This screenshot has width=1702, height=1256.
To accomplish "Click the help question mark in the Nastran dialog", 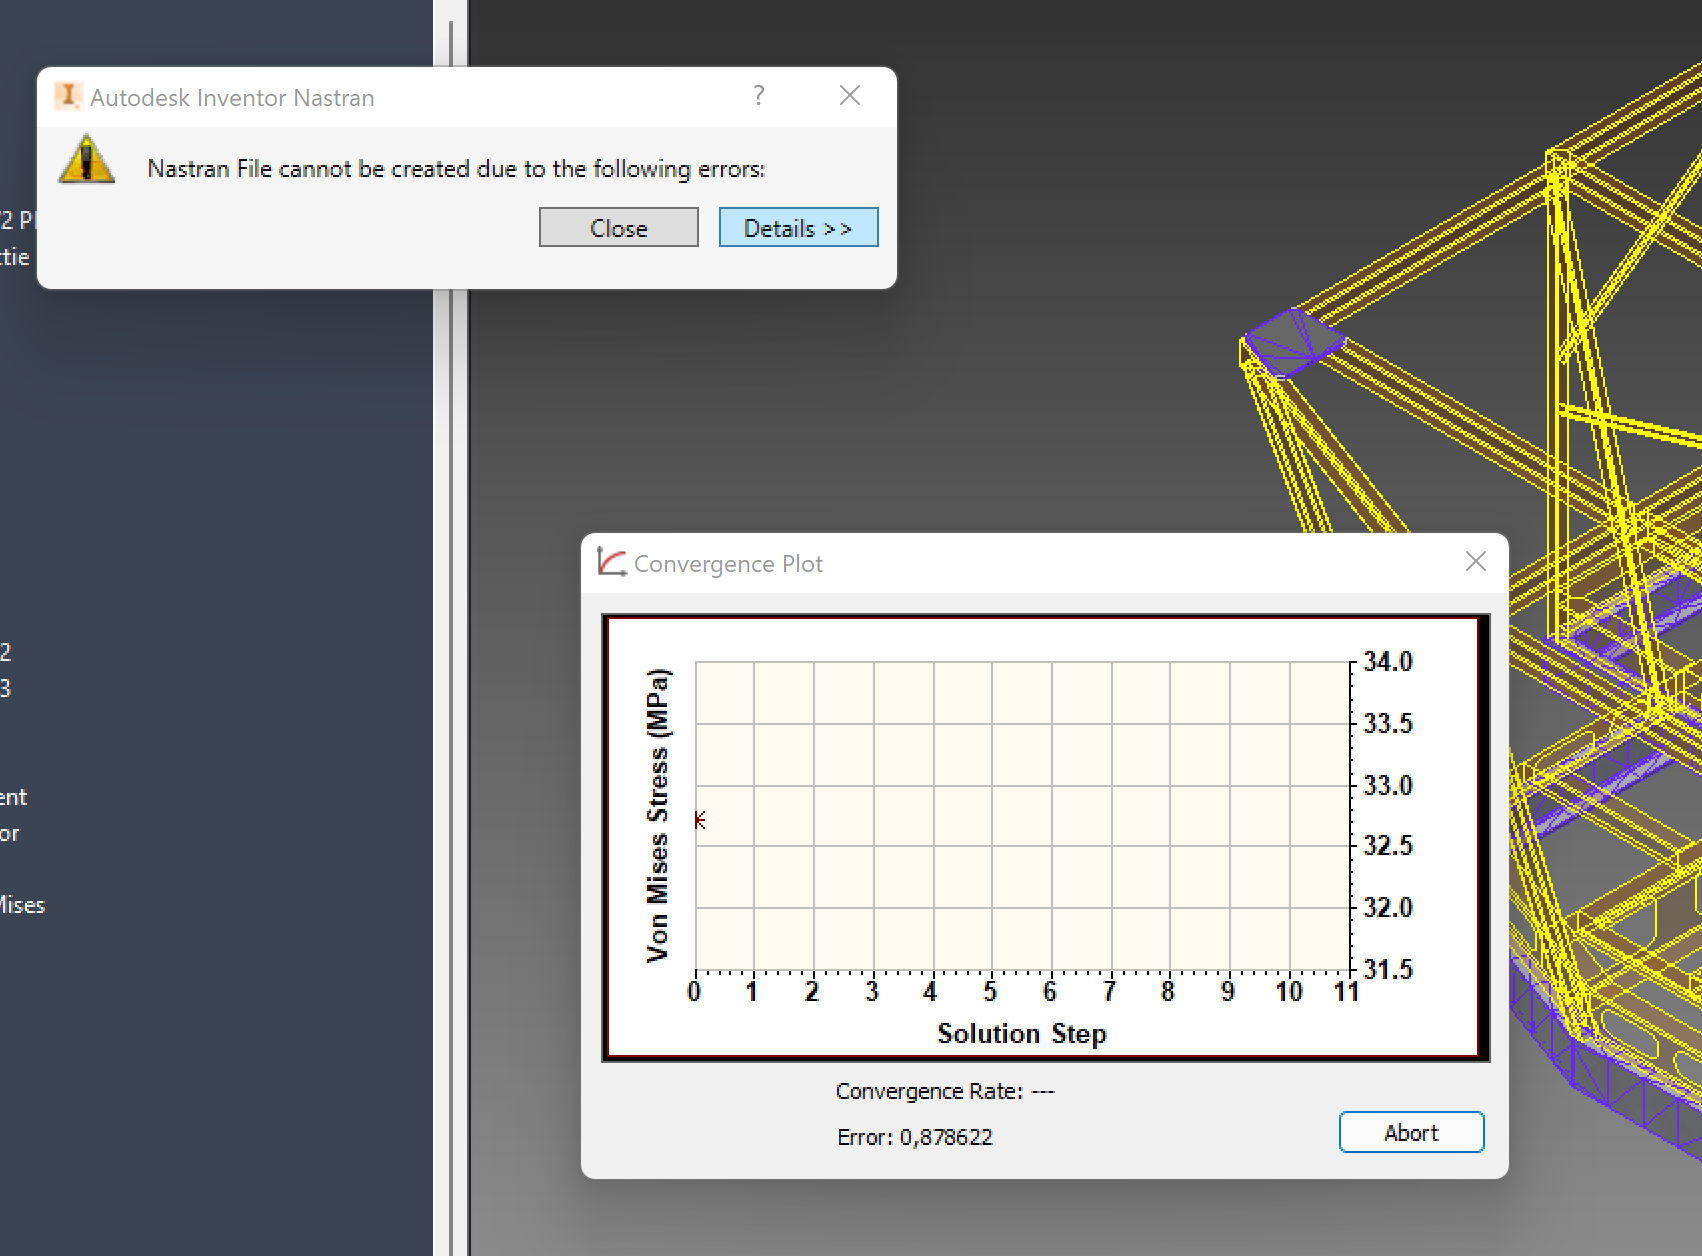I will point(759,96).
